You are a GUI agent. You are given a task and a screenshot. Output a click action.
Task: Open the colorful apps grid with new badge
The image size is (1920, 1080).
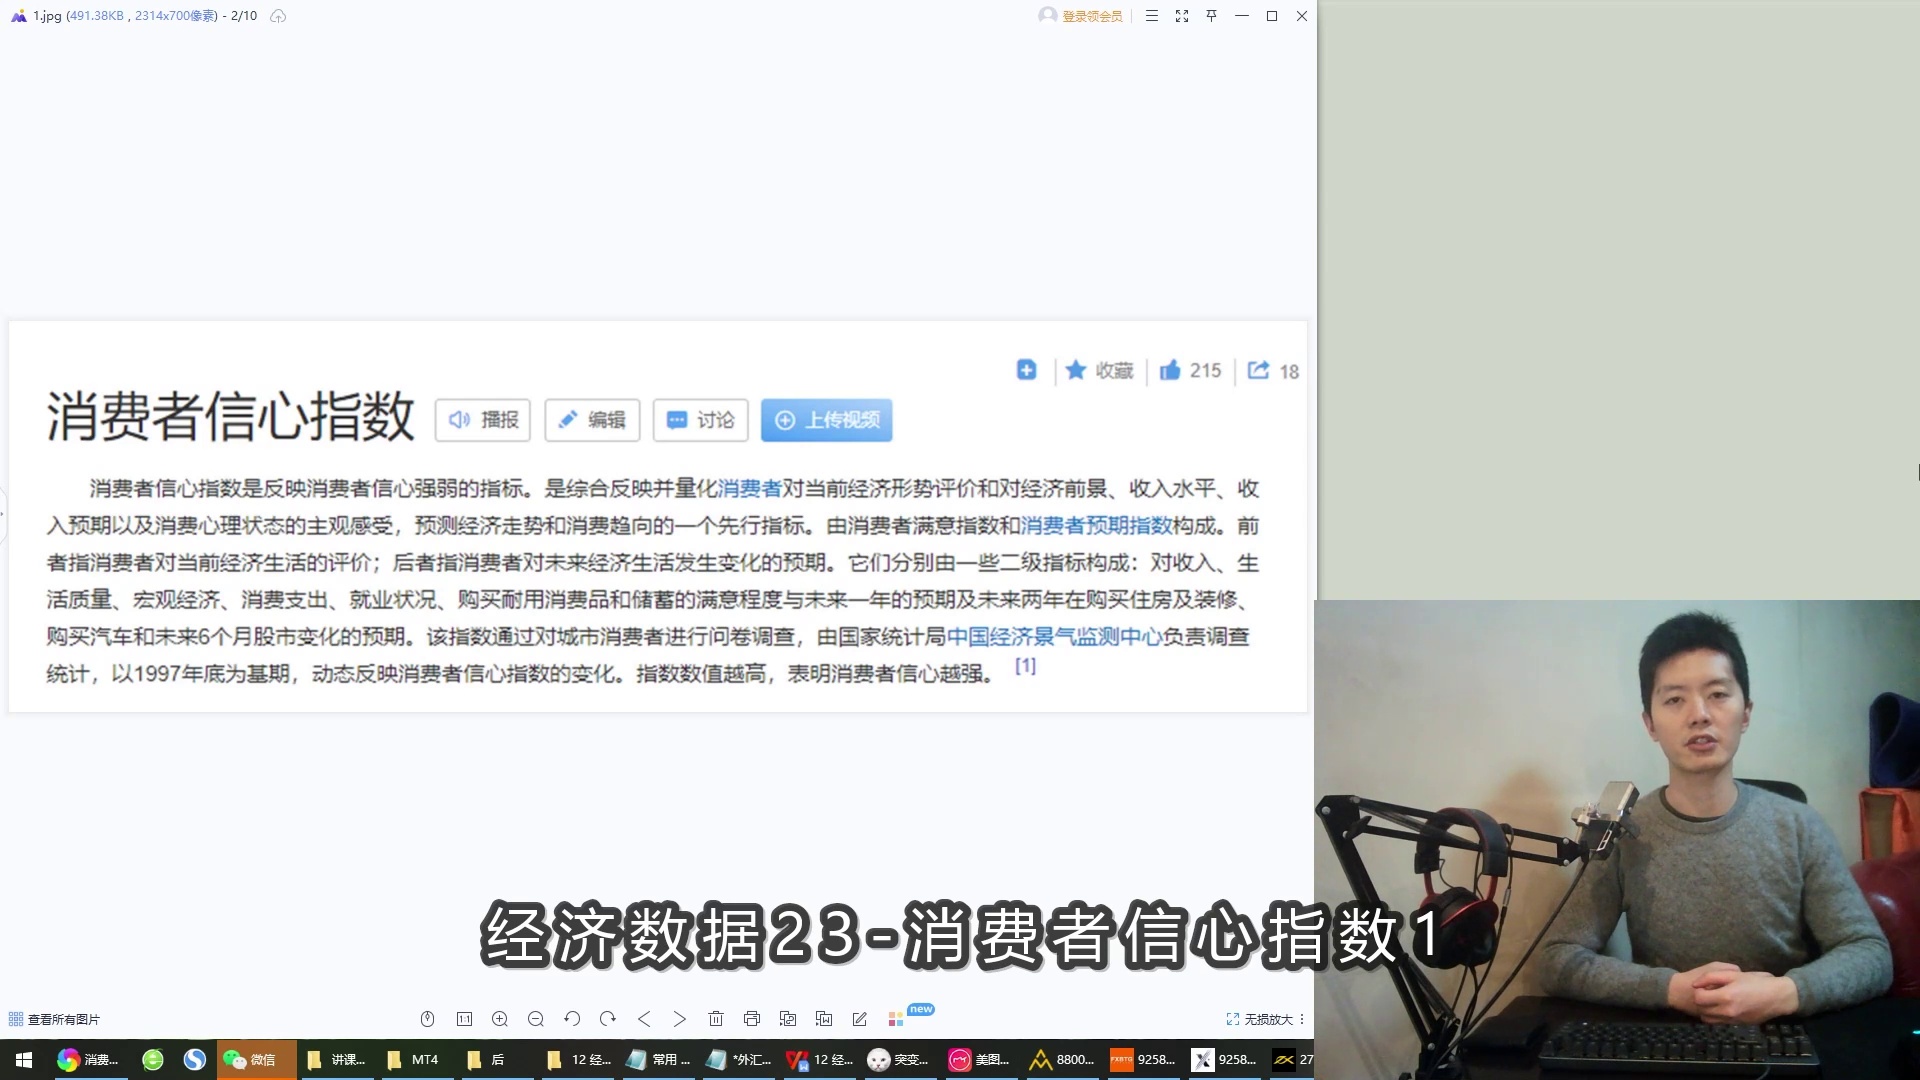click(x=896, y=1019)
